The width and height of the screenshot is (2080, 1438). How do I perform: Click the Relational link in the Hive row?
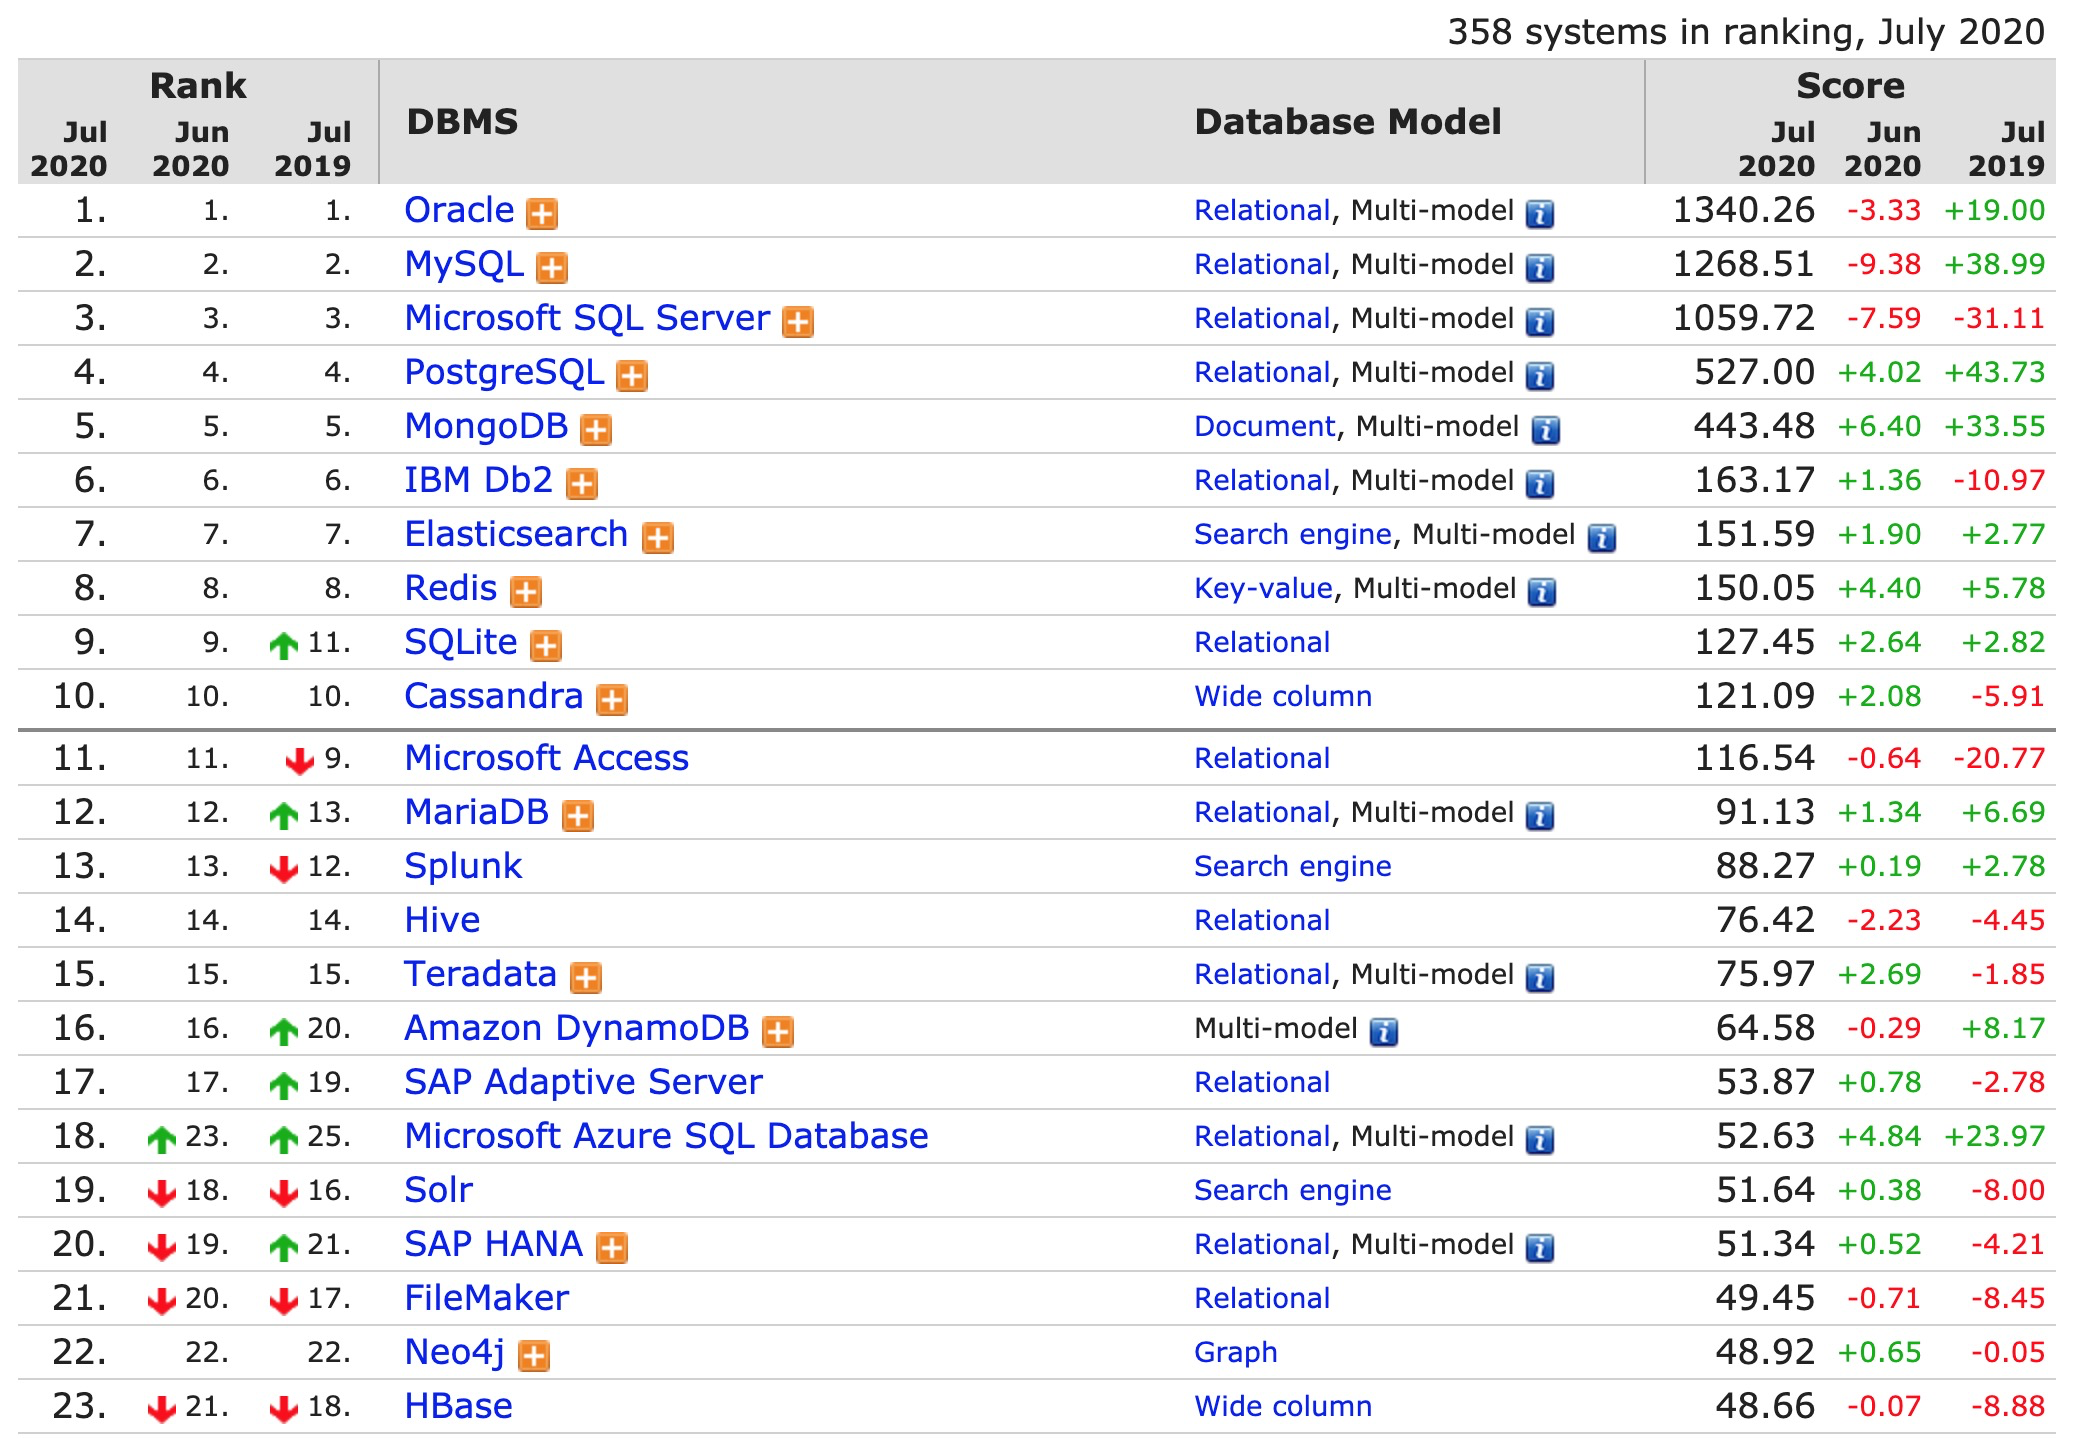(x=1262, y=920)
